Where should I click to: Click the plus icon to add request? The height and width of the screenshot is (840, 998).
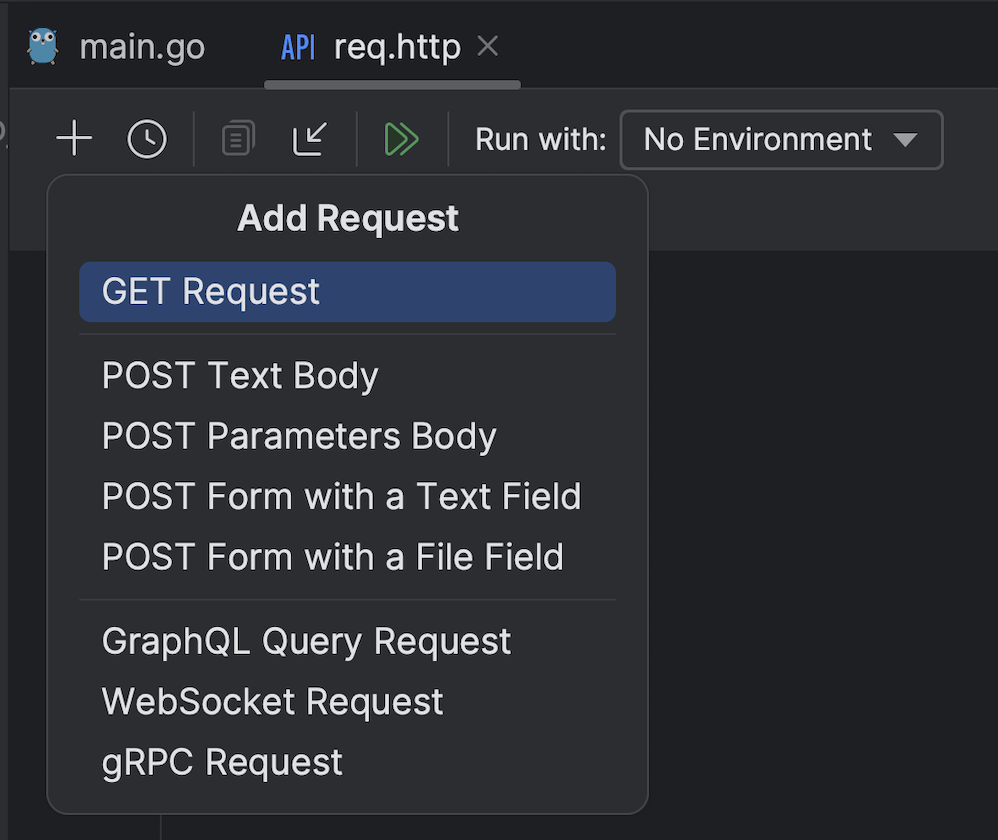point(74,139)
